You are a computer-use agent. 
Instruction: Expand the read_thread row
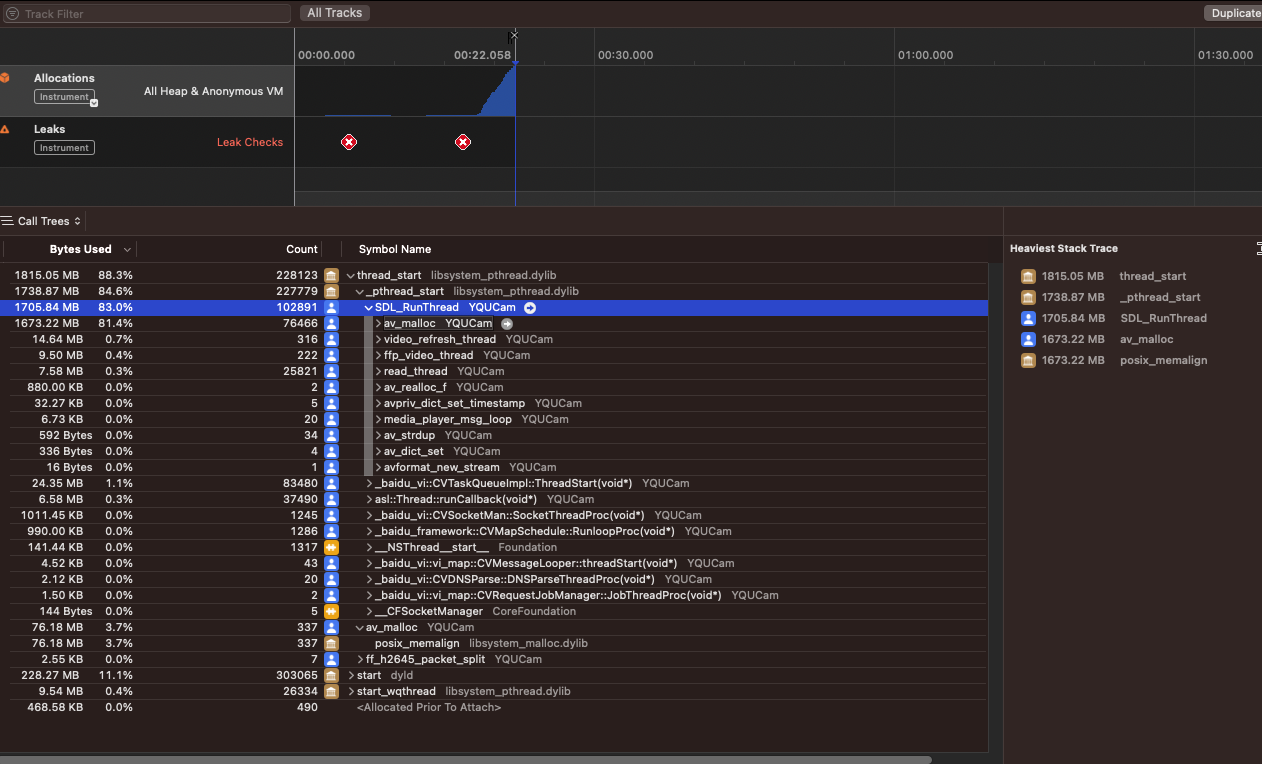tap(378, 371)
